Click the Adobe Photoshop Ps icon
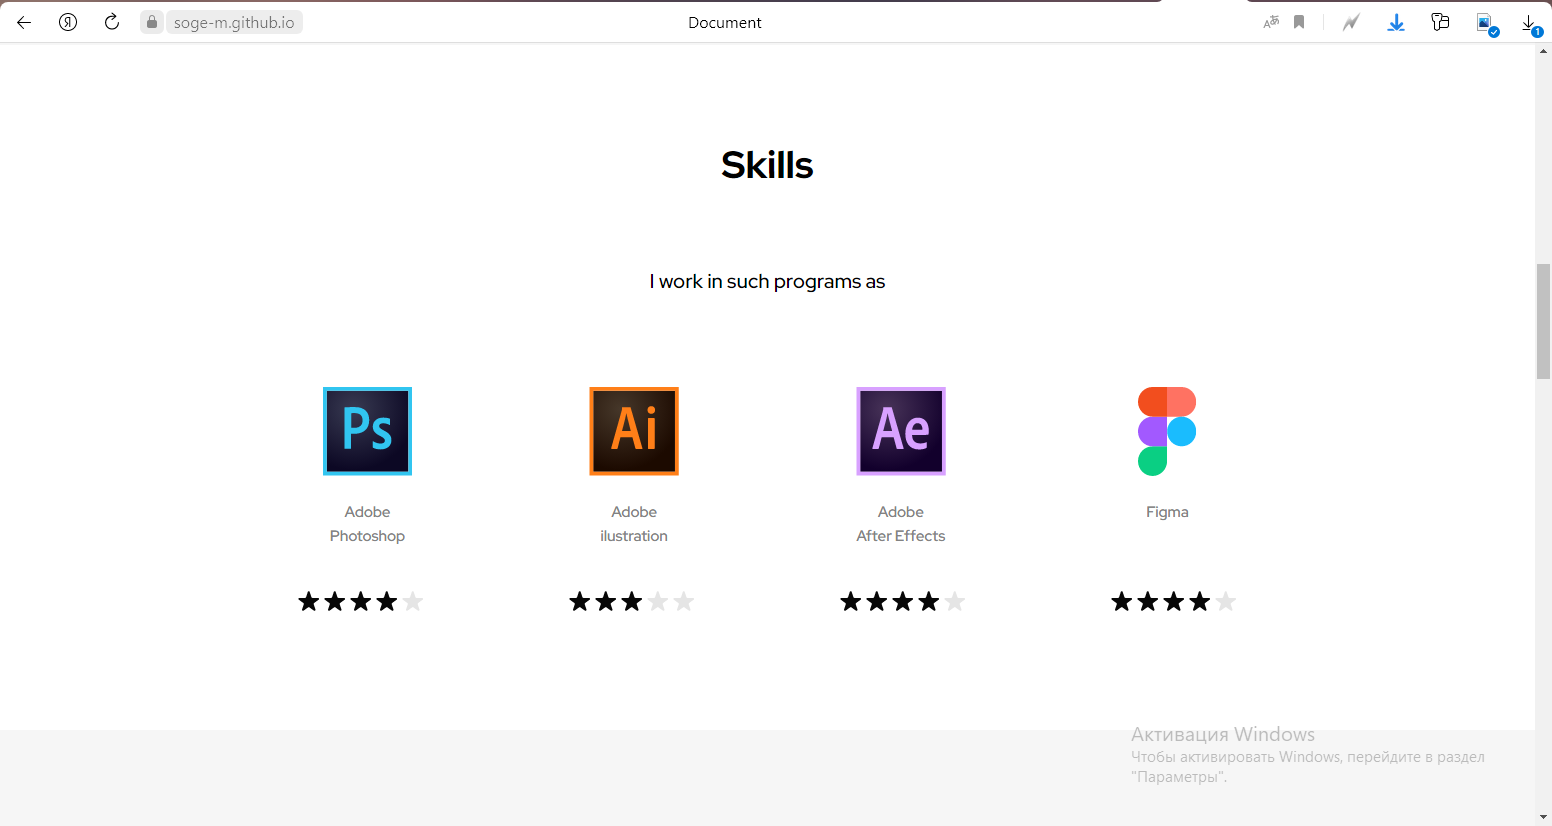 click(x=367, y=431)
